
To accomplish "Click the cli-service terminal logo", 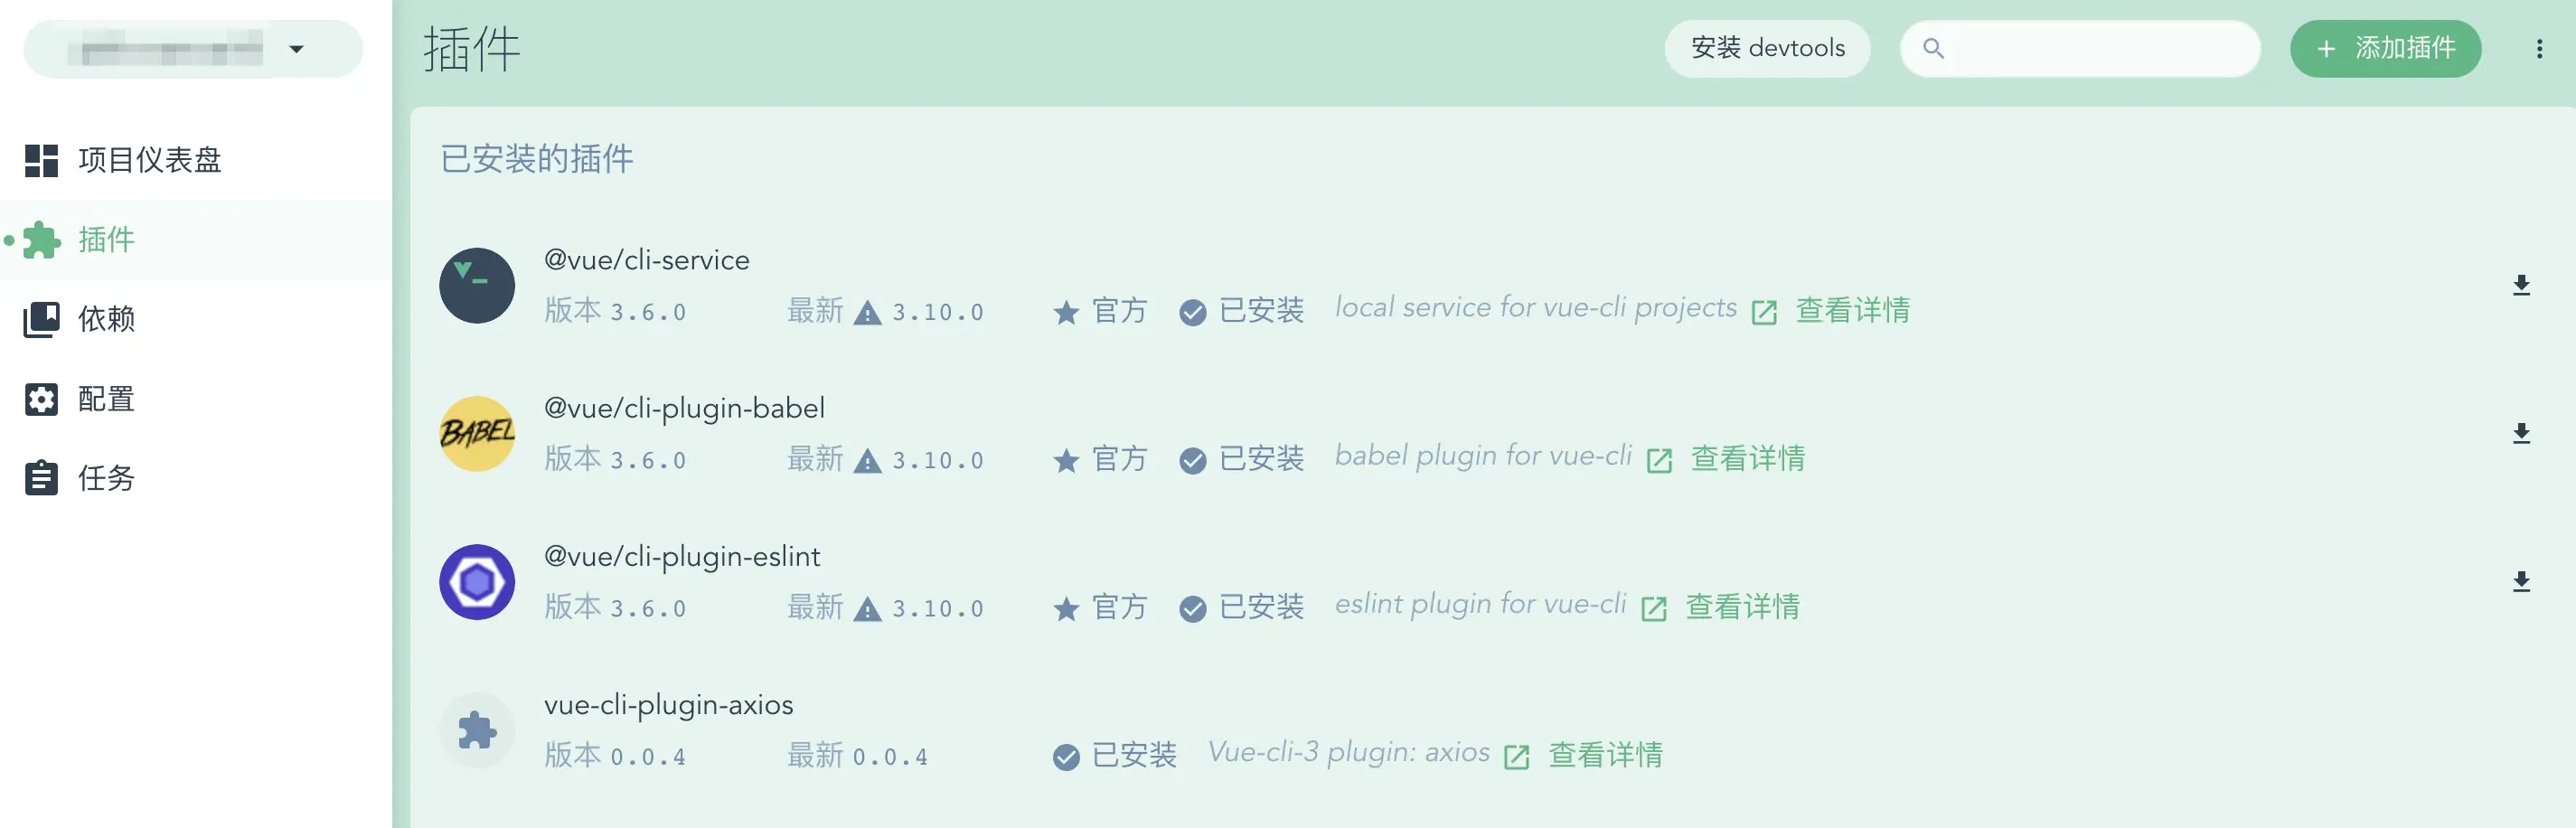I will click(x=477, y=286).
